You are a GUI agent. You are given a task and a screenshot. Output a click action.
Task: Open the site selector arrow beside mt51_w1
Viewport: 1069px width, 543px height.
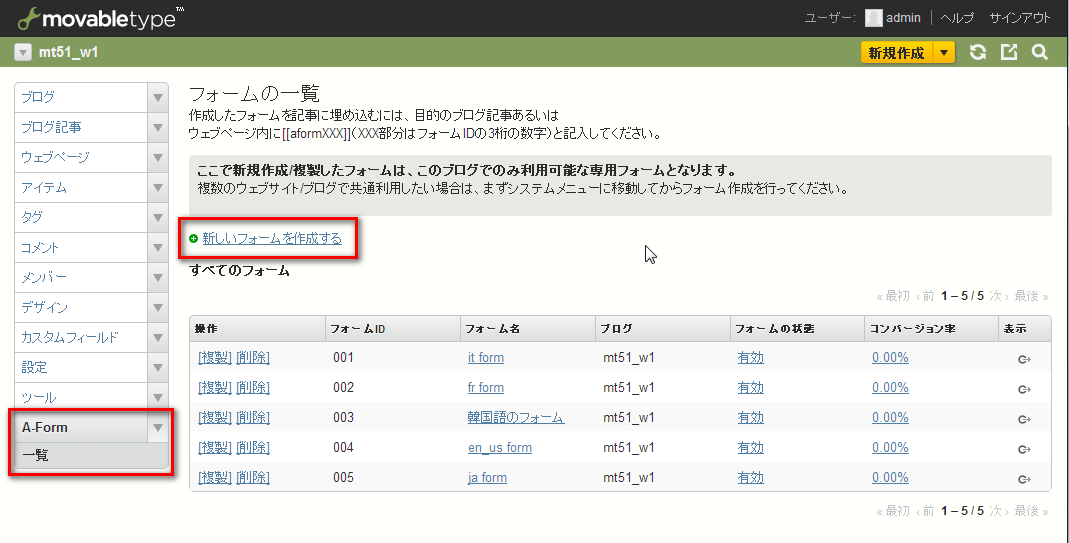(23, 53)
